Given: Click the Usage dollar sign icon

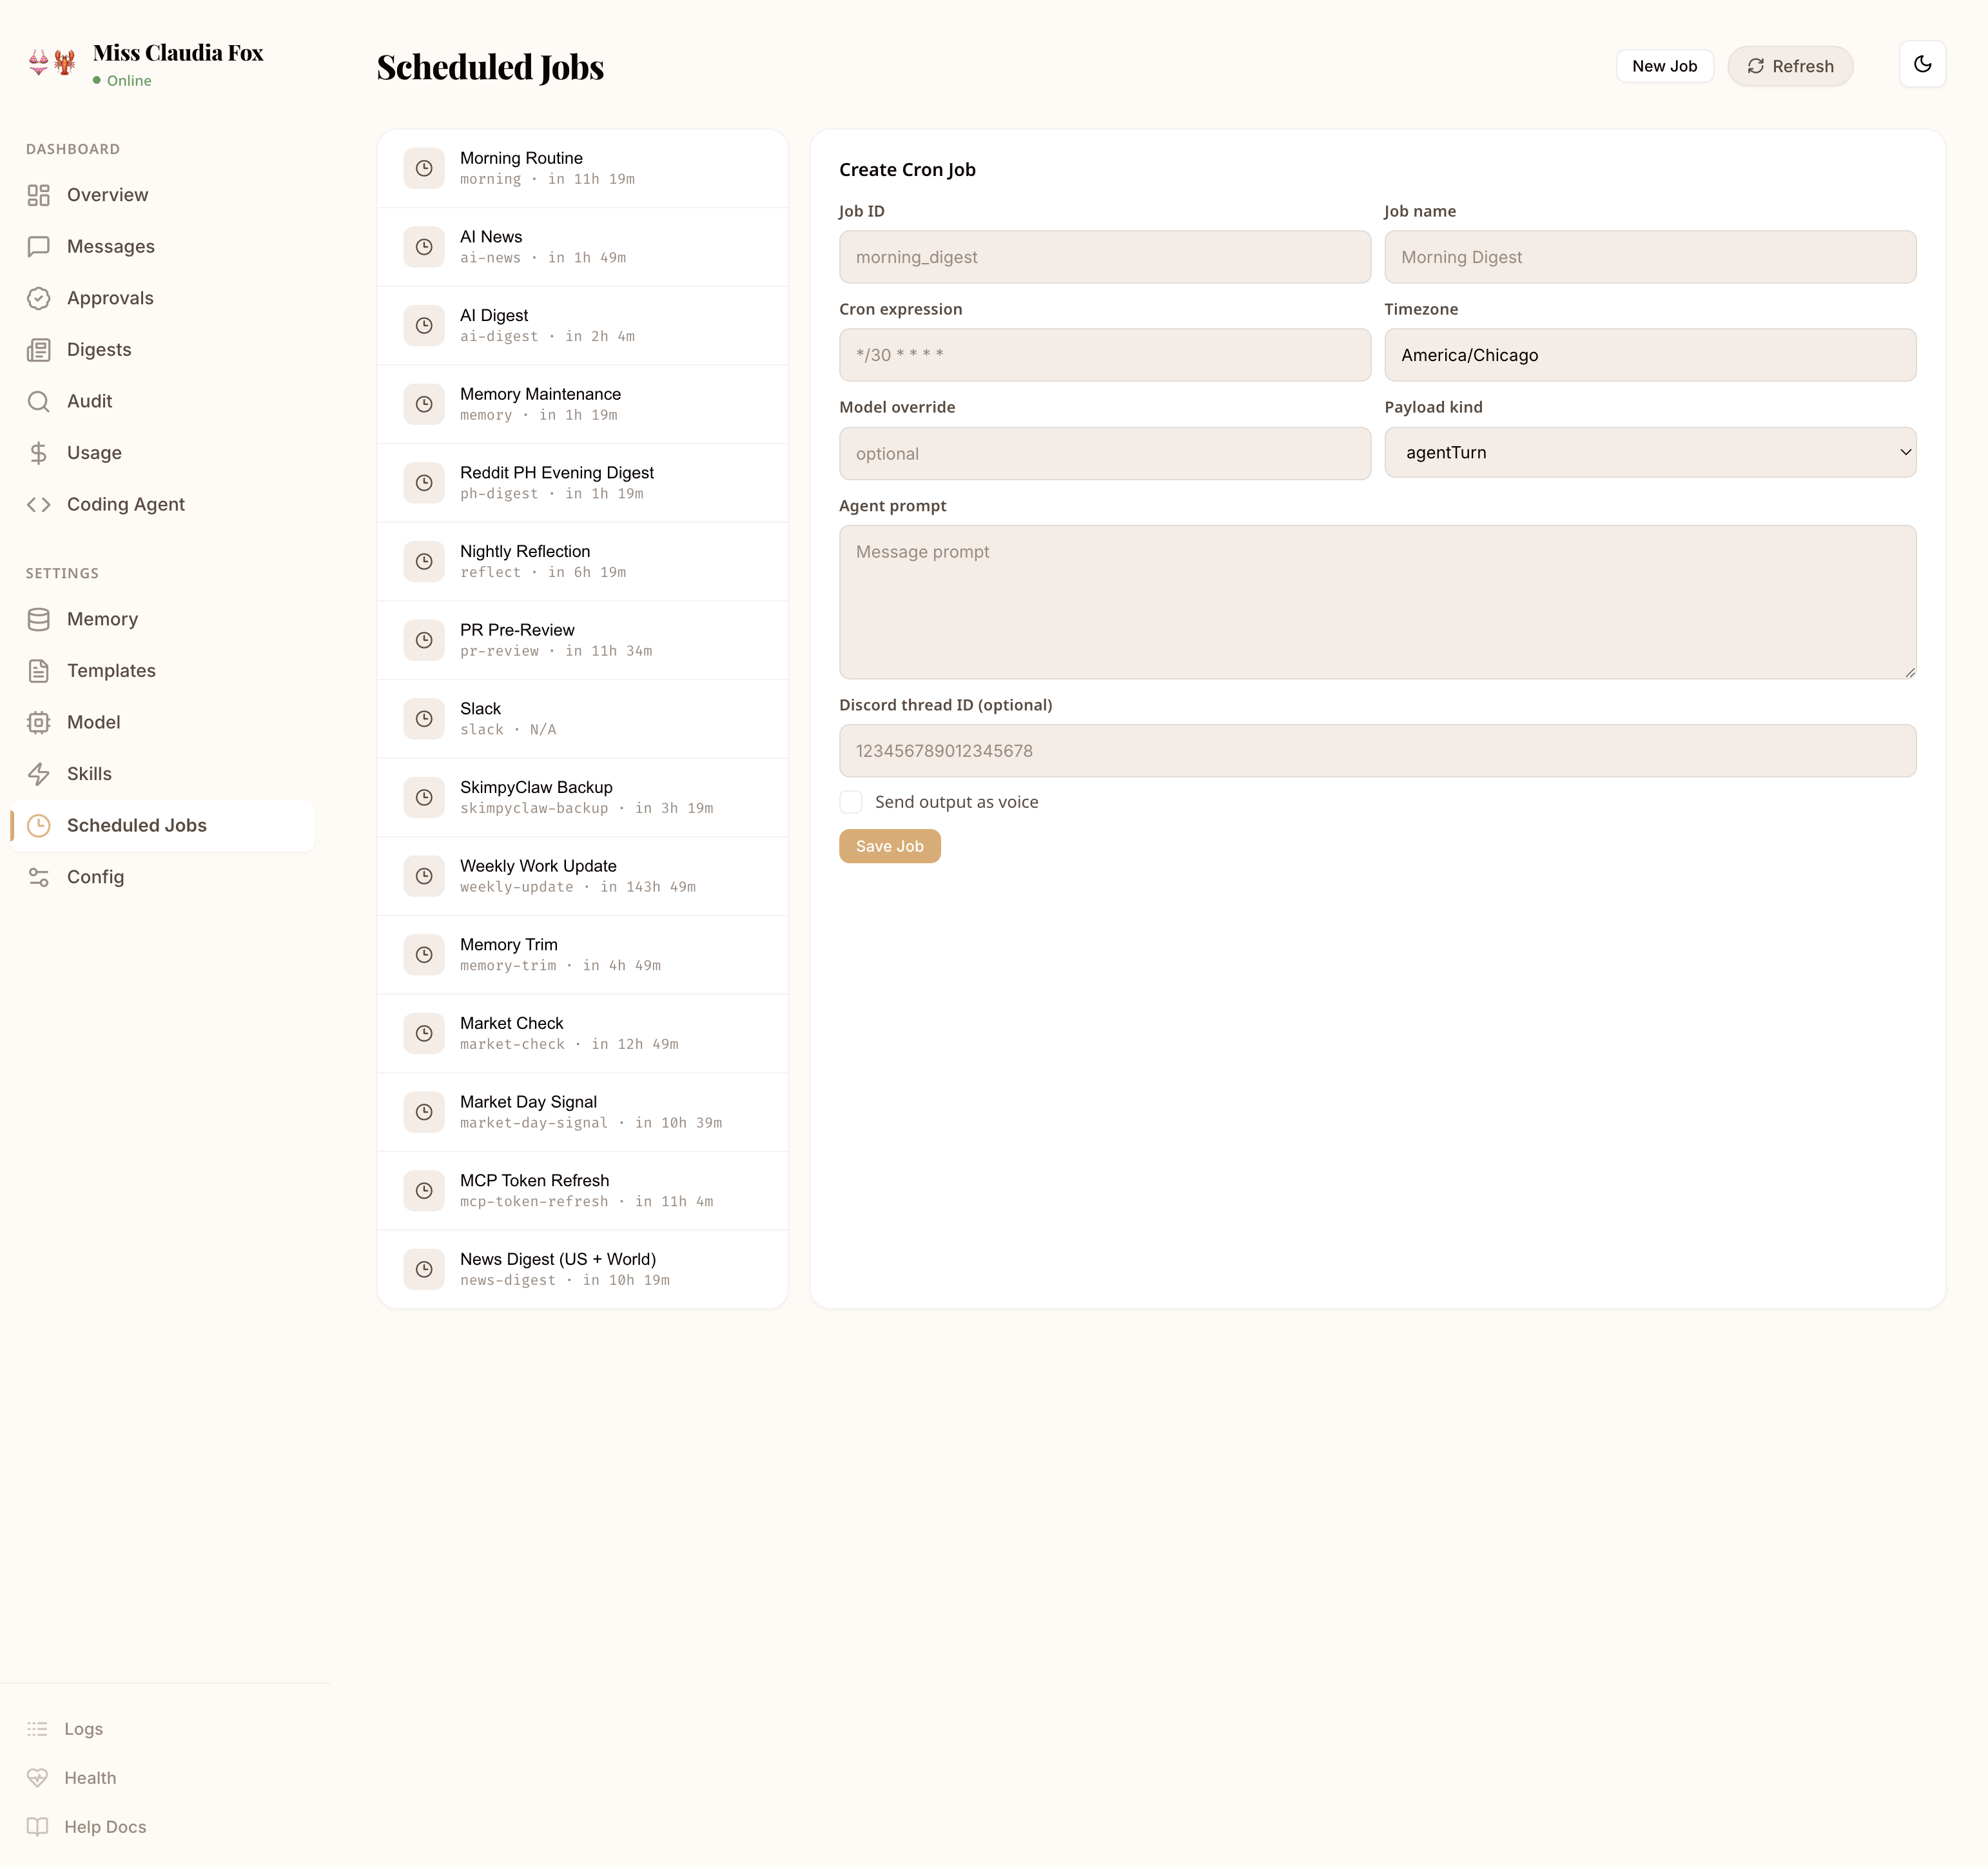Looking at the screenshot, I should point(39,452).
